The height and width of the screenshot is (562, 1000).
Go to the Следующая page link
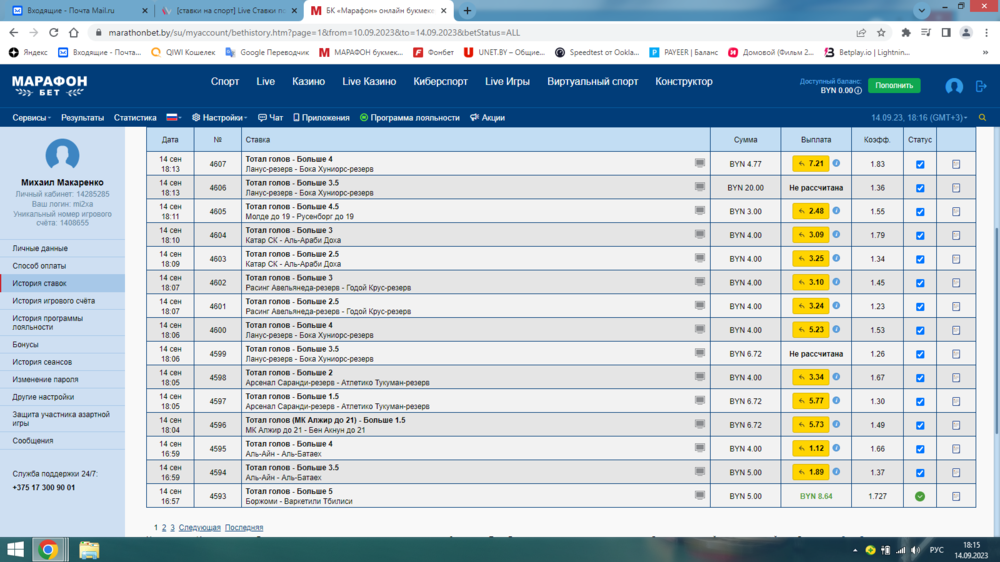point(199,527)
